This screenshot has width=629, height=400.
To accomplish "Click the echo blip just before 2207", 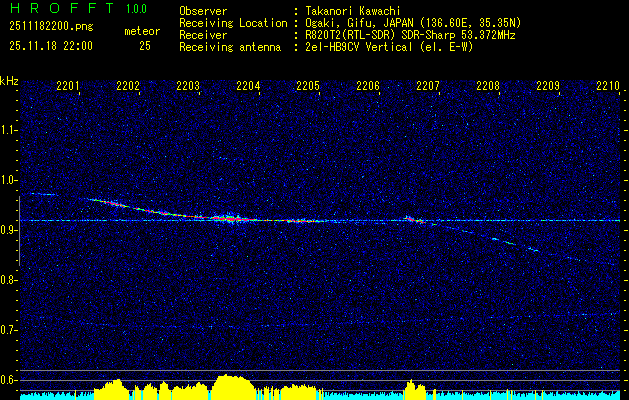I will pos(413,219).
